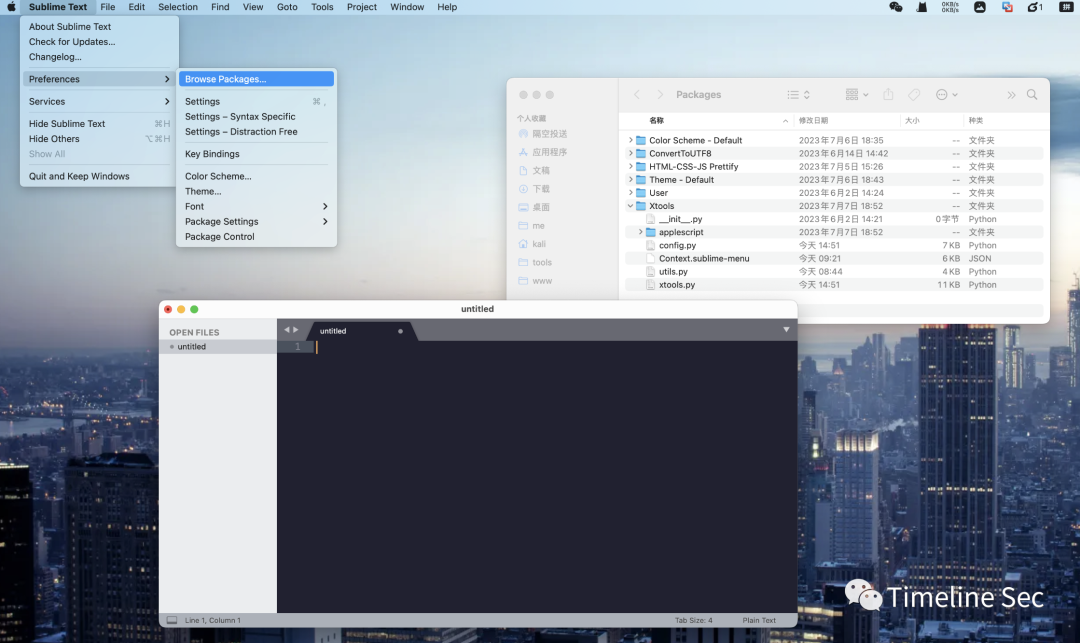Expand the User folder
This screenshot has height=643, width=1080.
(x=630, y=192)
